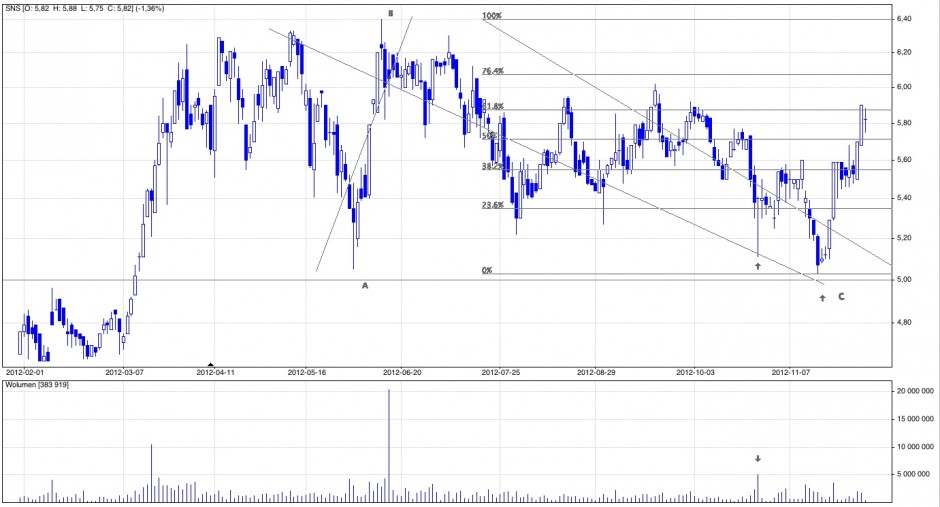The width and height of the screenshot is (940, 507).
Task: Click the 38.2% Fibonacci retracement label
Action: 493,167
